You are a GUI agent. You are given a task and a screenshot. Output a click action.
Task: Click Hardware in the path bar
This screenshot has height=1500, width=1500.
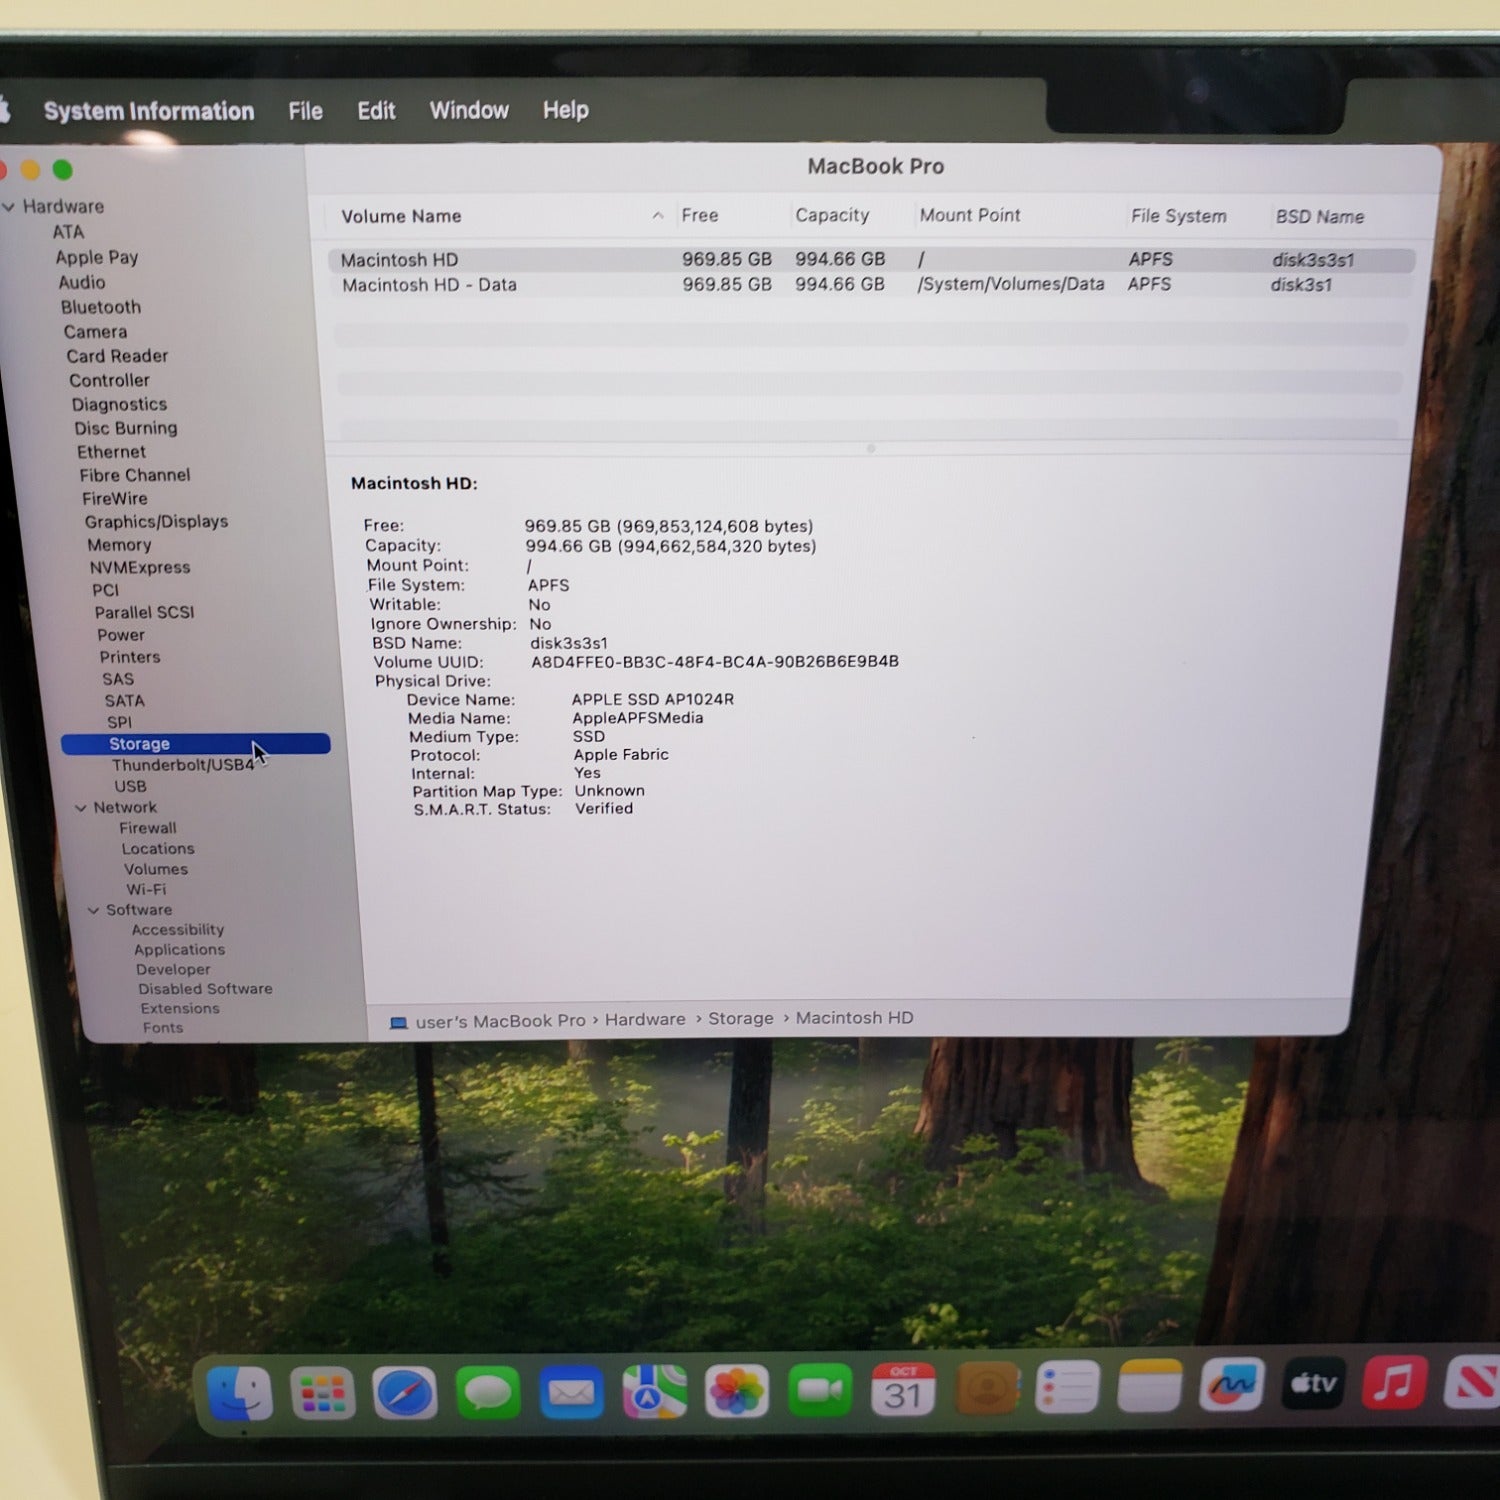coord(645,1019)
